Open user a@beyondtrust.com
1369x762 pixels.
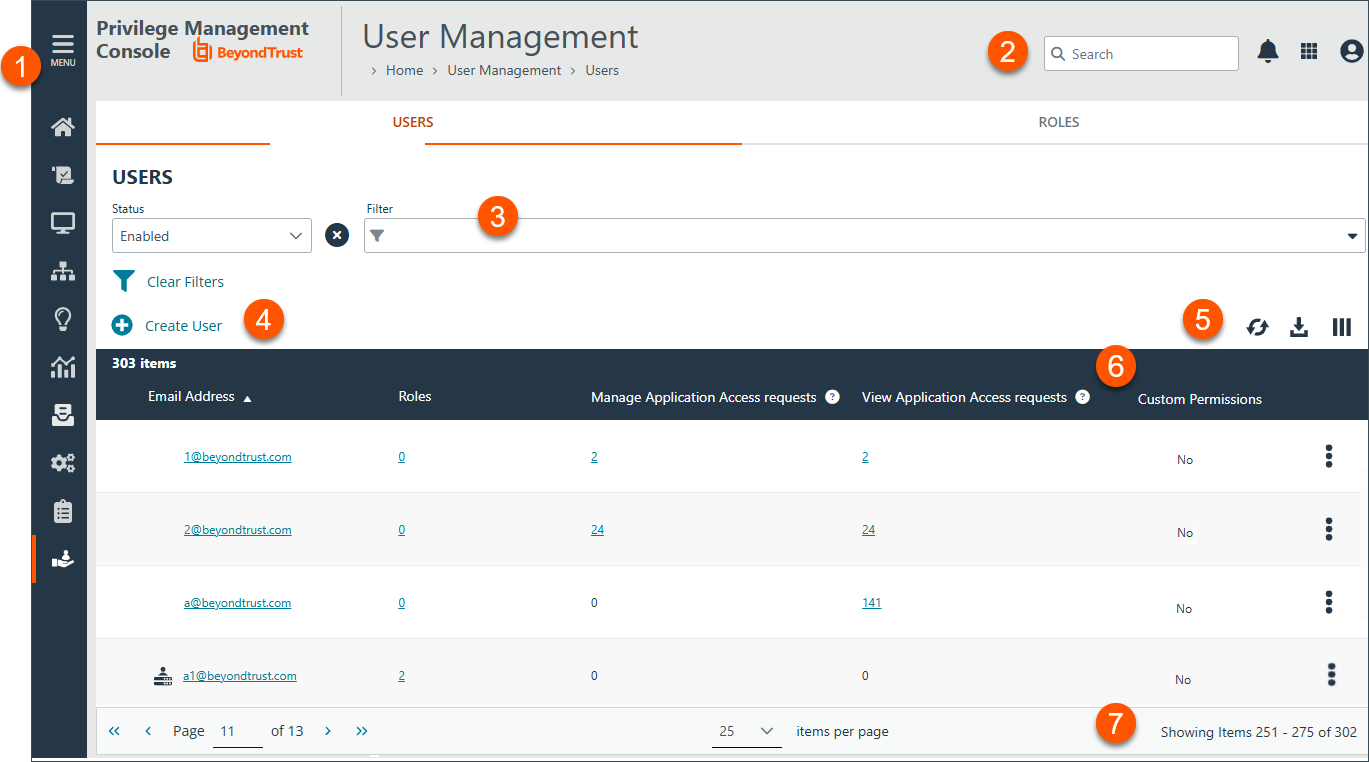[x=237, y=603]
